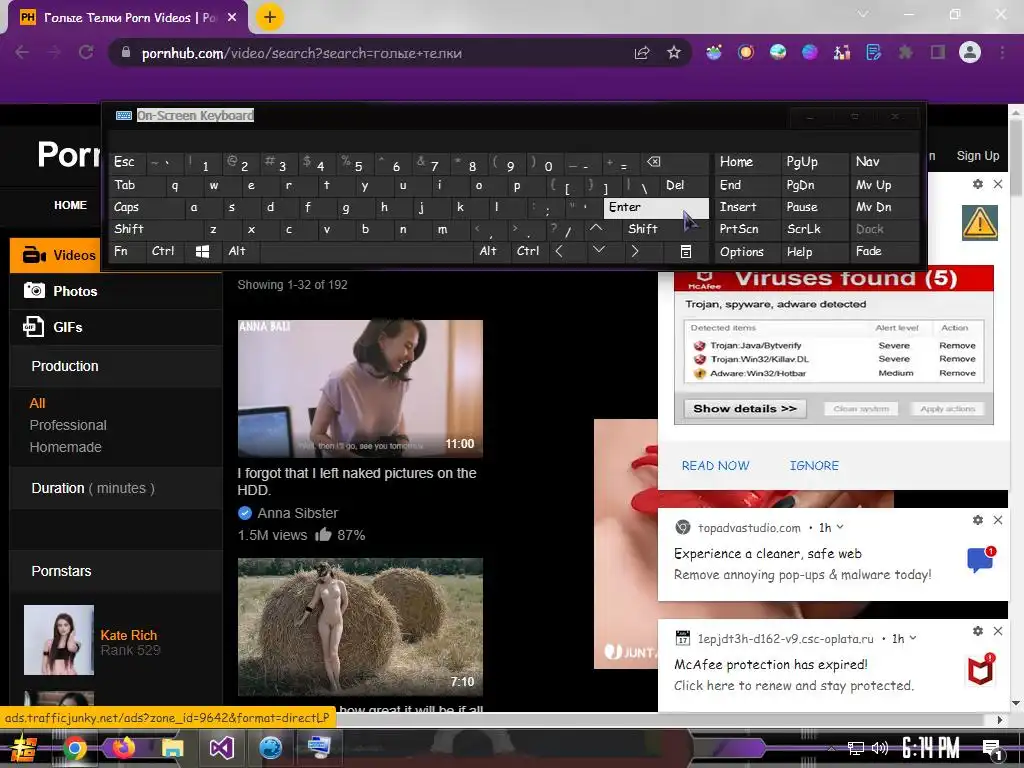
Task: Tap the spacebar on the On-Screen Keyboard
Action: pos(367,251)
